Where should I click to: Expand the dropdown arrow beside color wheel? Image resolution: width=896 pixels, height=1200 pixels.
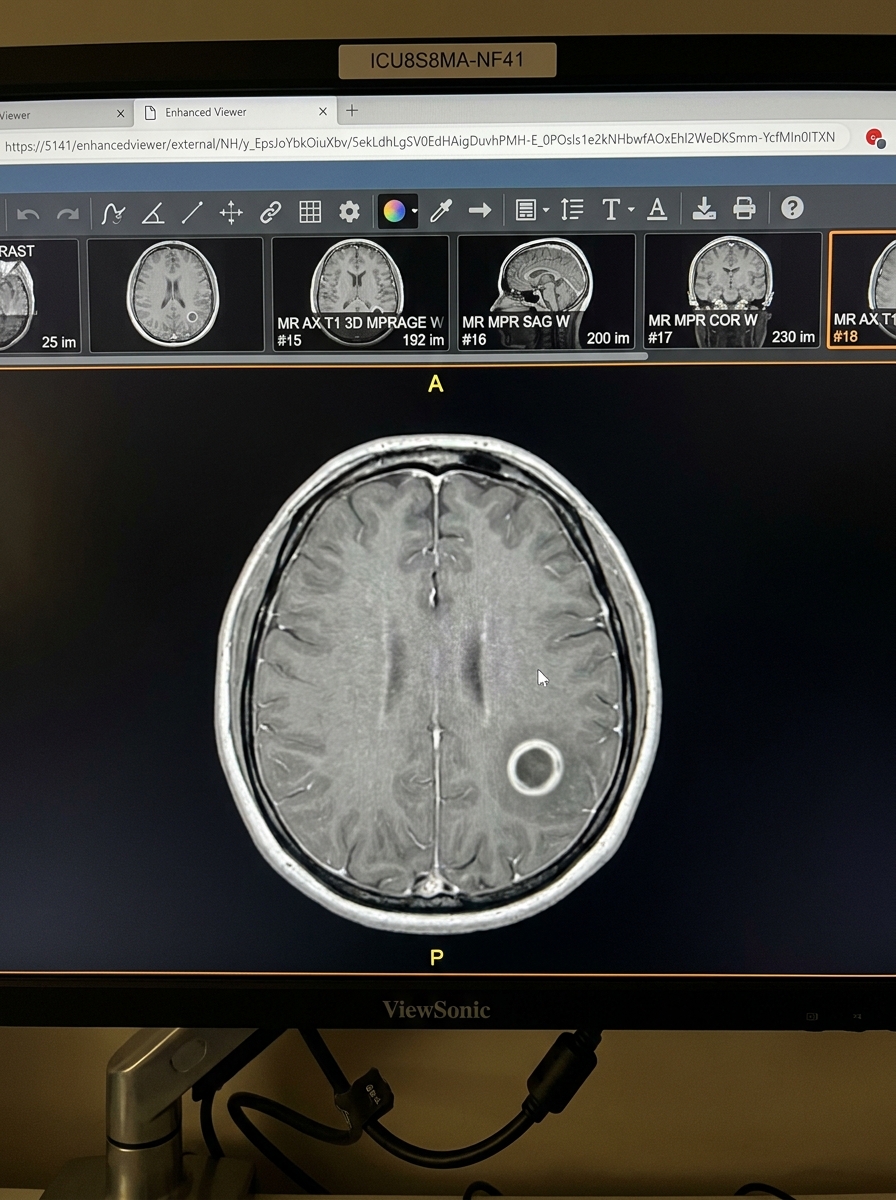coord(414,212)
